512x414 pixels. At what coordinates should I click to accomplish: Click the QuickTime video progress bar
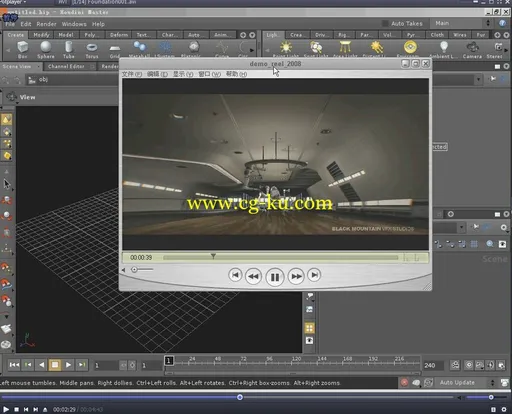point(280,257)
